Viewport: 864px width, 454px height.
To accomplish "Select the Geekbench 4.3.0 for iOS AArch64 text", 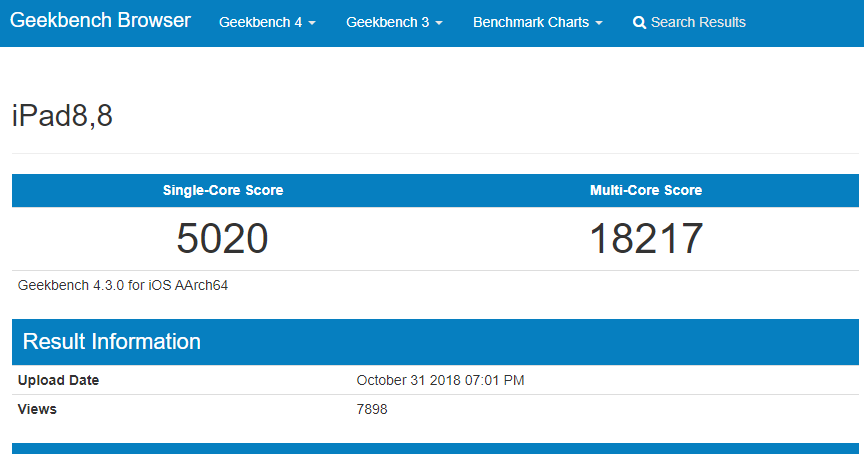I will 123,285.
